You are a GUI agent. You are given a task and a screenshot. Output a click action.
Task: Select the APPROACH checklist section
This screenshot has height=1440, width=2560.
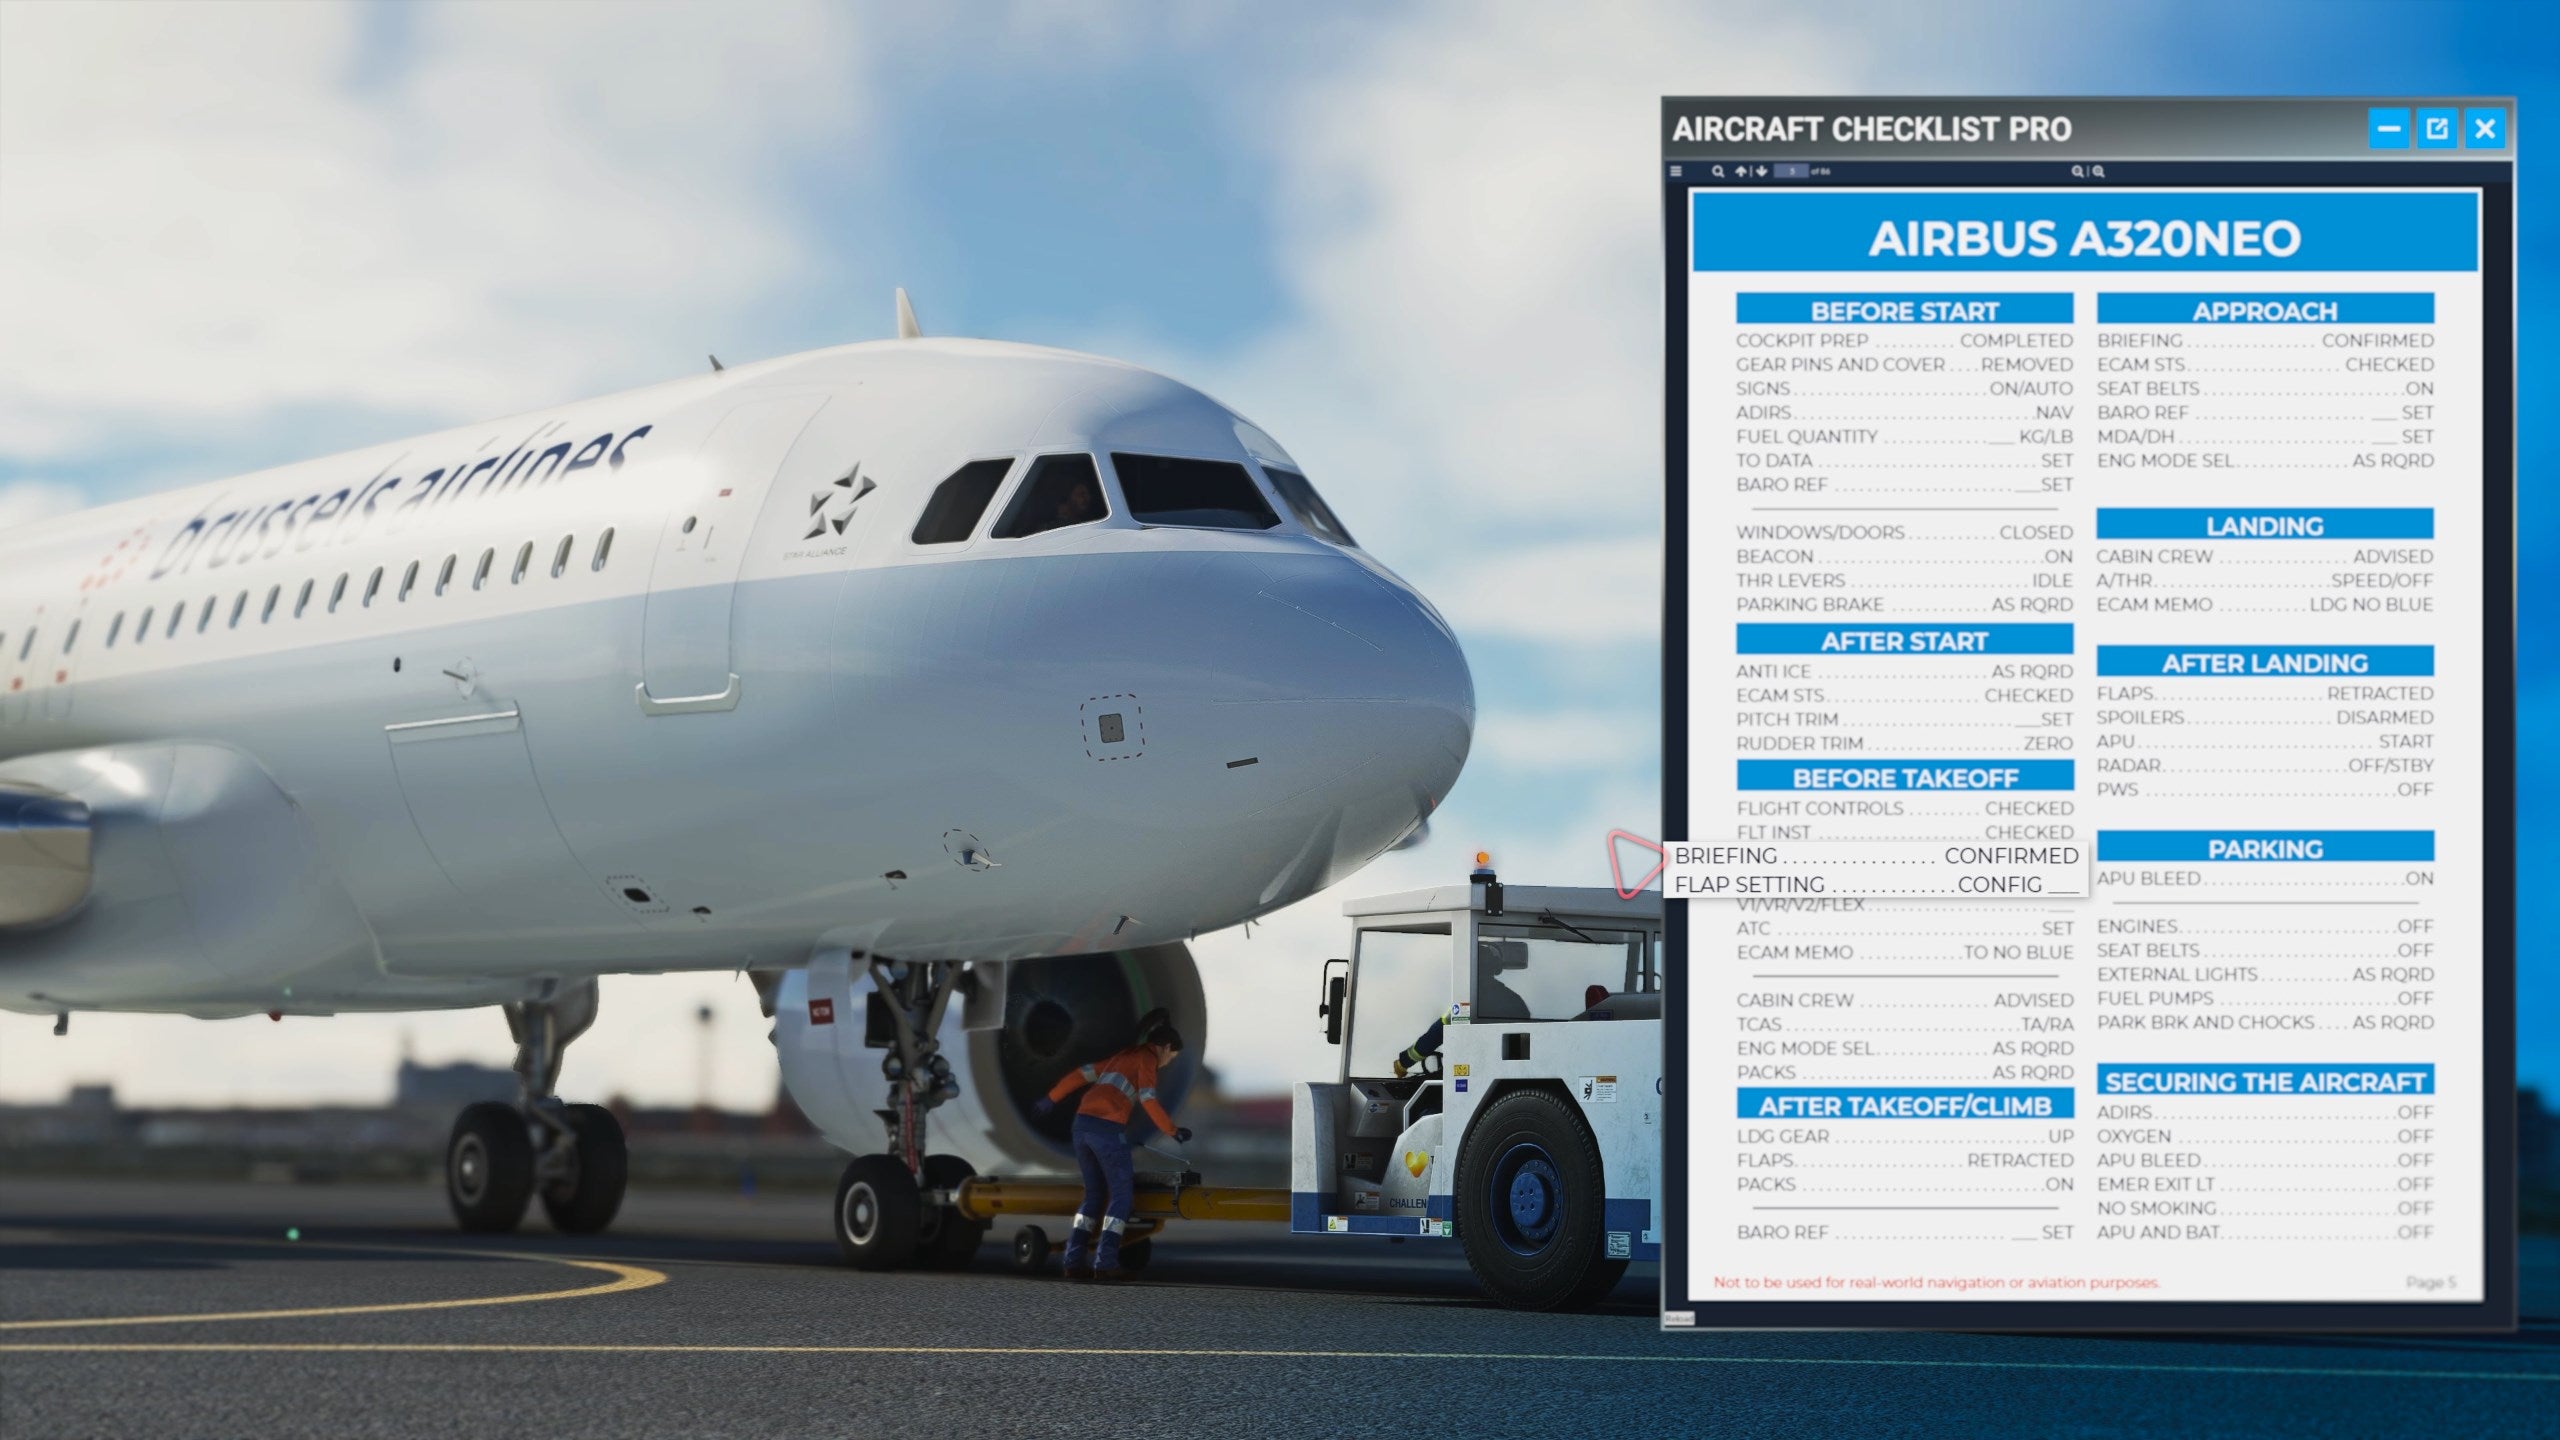[x=2263, y=309]
